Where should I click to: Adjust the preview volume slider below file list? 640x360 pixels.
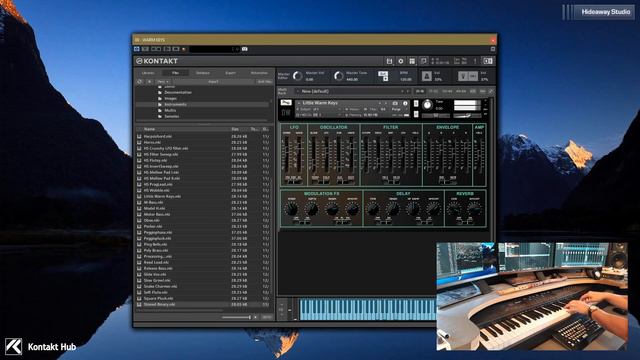click(x=237, y=317)
